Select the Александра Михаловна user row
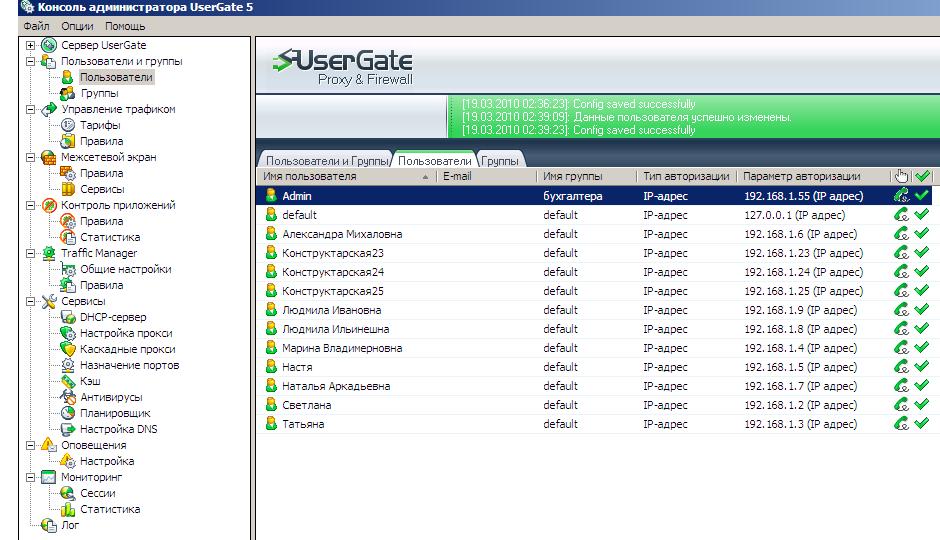The height and width of the screenshot is (540, 940). click(595, 234)
